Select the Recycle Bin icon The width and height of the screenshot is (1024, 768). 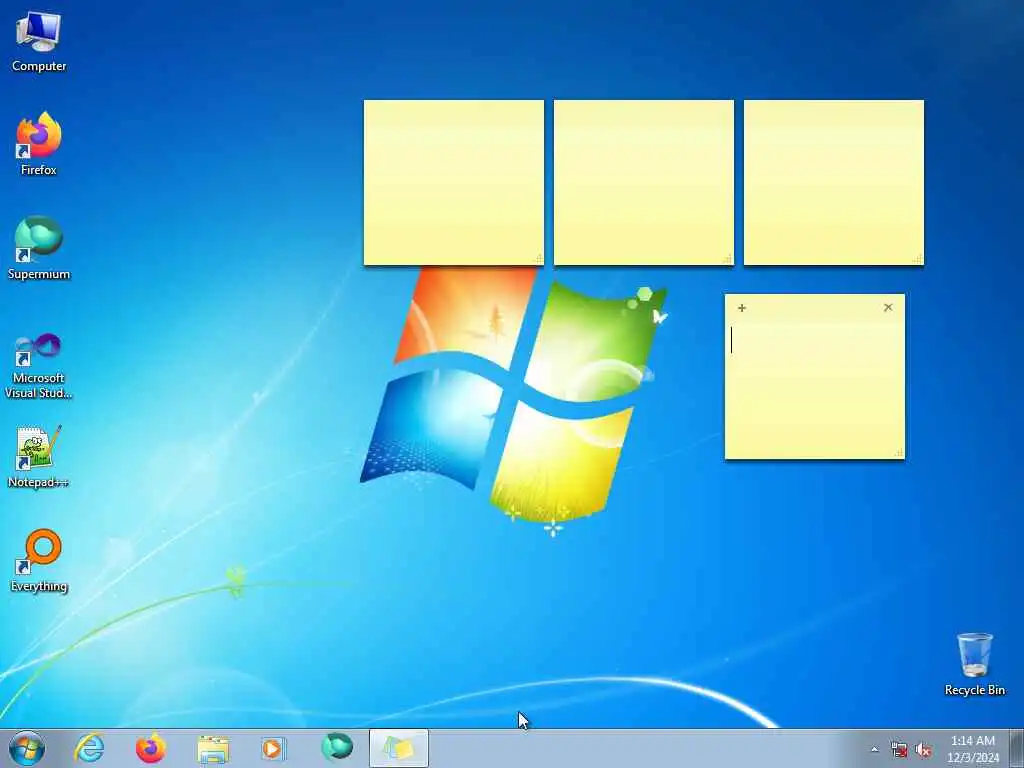pyautogui.click(x=974, y=664)
